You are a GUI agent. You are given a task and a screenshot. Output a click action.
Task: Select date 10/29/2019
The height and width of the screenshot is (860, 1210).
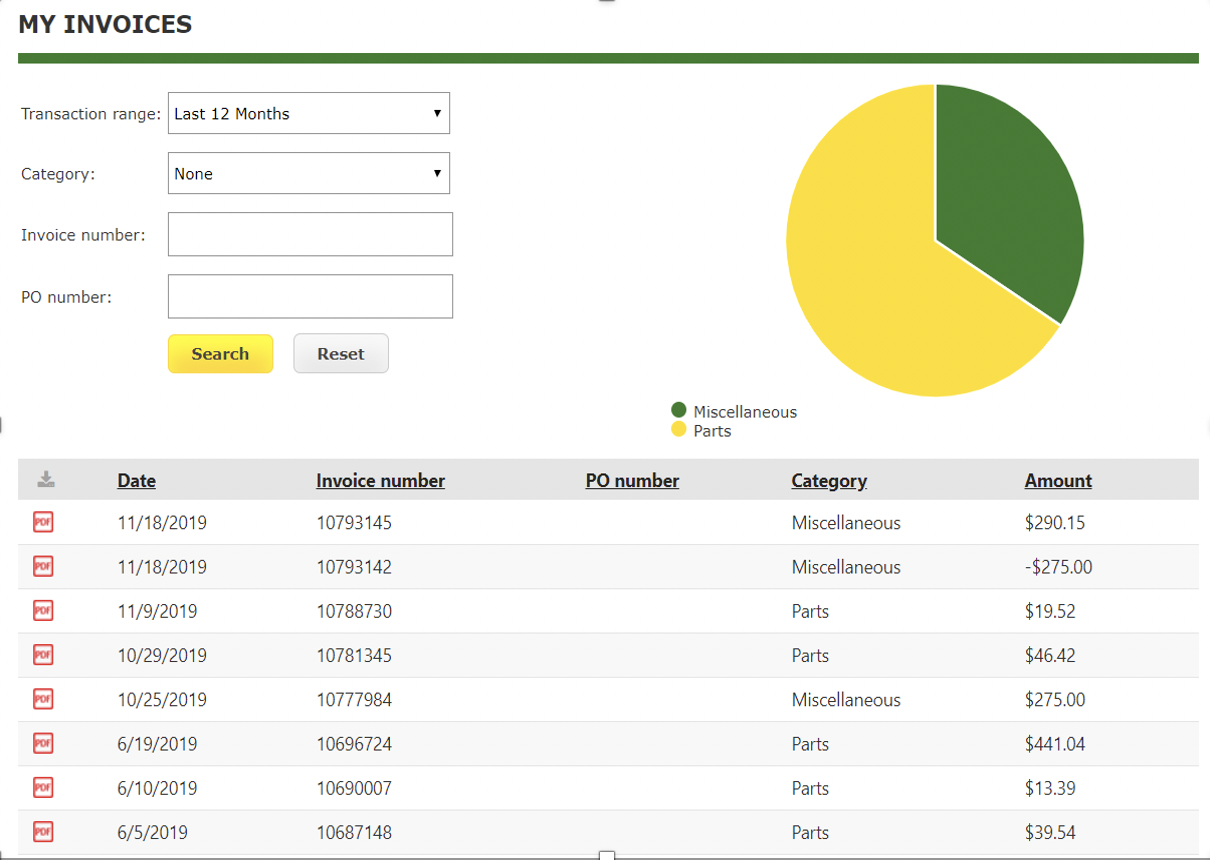162,655
